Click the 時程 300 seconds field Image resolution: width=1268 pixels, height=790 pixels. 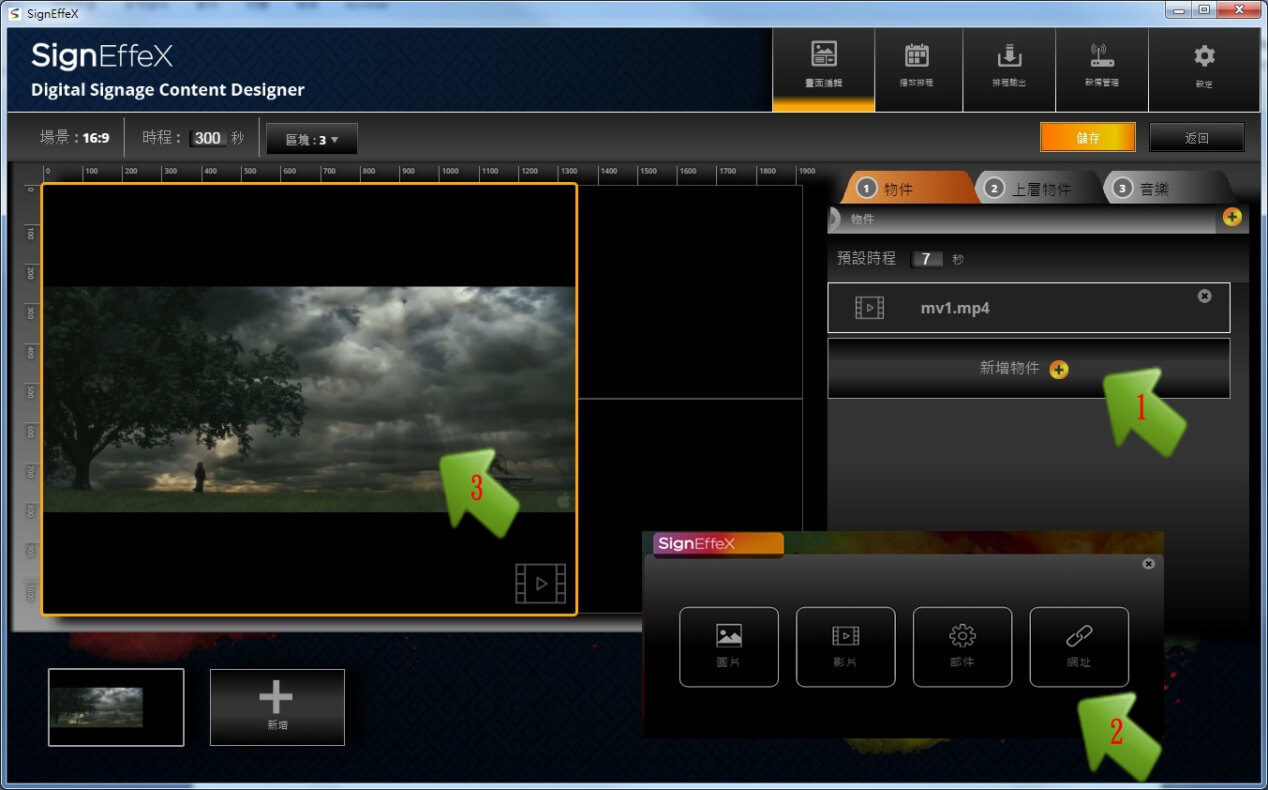(x=208, y=138)
